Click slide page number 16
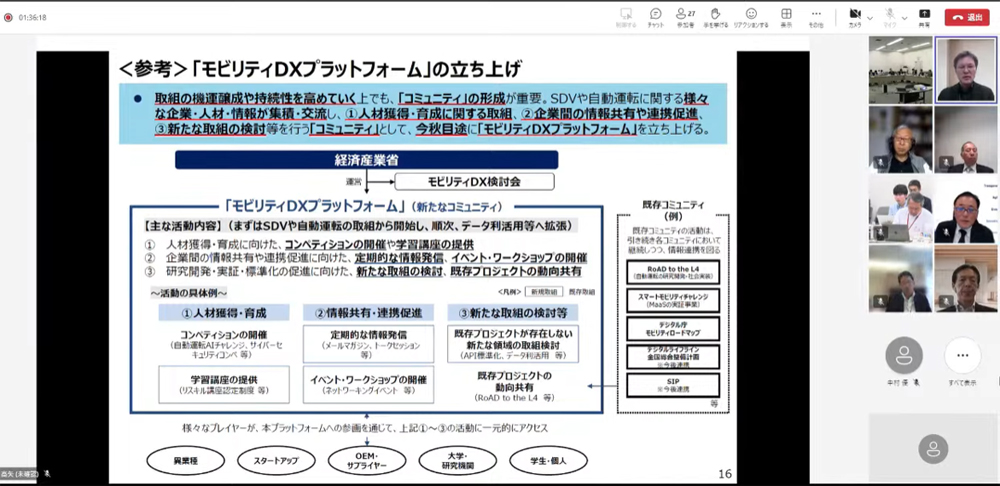This screenshot has width=1000, height=486. click(724, 474)
